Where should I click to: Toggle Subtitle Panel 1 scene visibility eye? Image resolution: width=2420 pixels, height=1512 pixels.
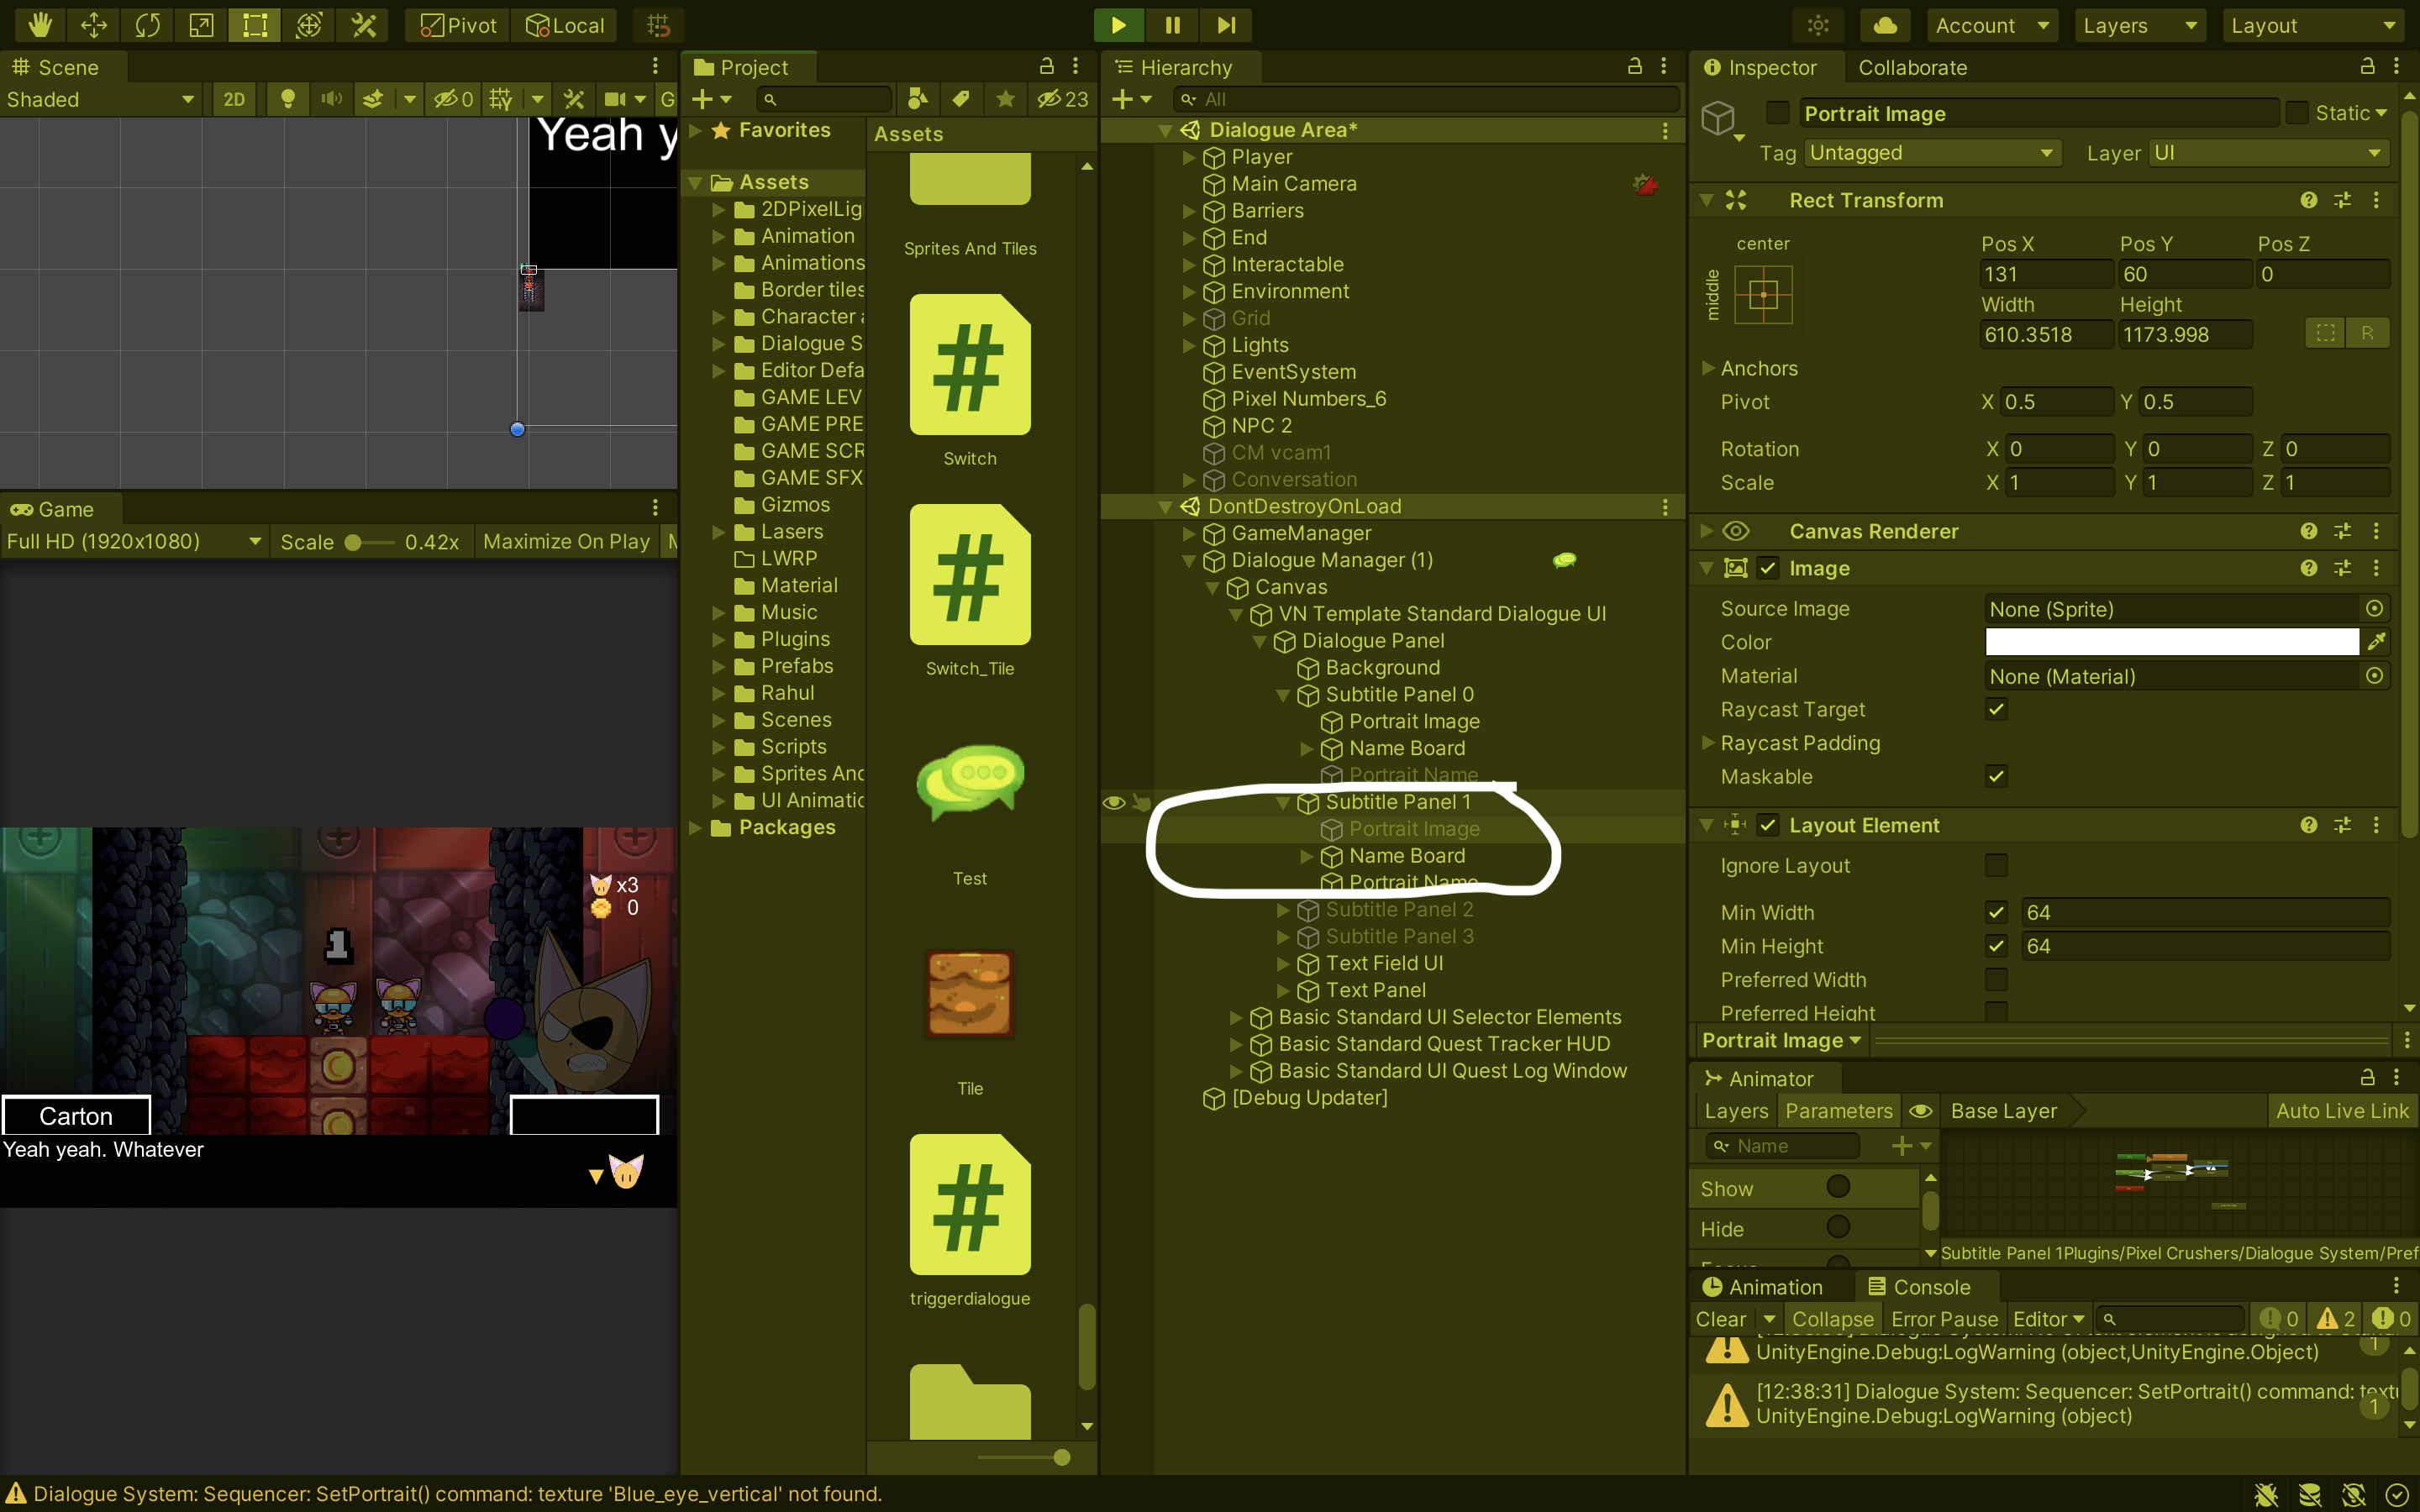coord(1114,802)
